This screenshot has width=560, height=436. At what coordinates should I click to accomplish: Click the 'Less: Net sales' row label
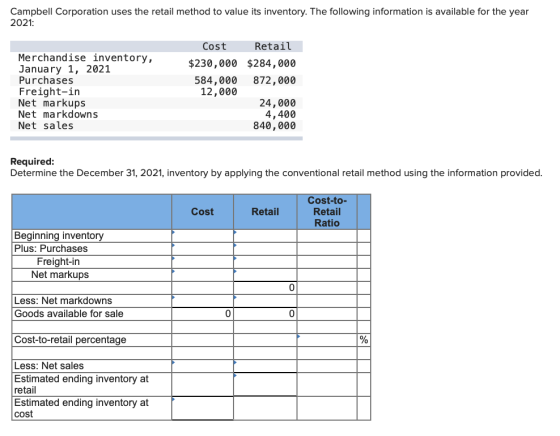pyautogui.click(x=49, y=366)
